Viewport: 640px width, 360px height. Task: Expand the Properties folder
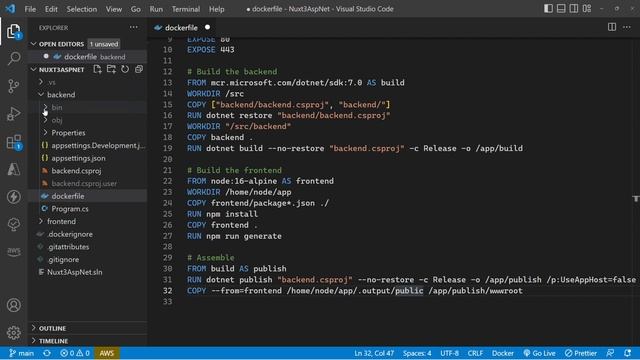(45, 133)
